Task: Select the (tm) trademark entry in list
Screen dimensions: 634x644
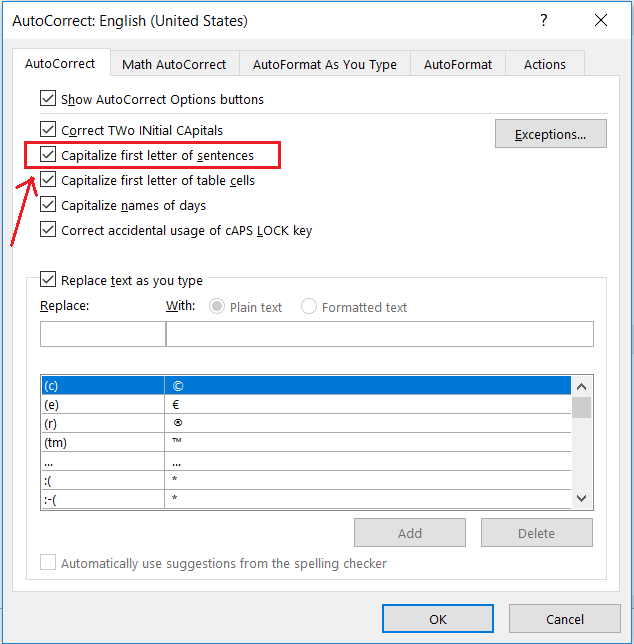Action: (102, 441)
